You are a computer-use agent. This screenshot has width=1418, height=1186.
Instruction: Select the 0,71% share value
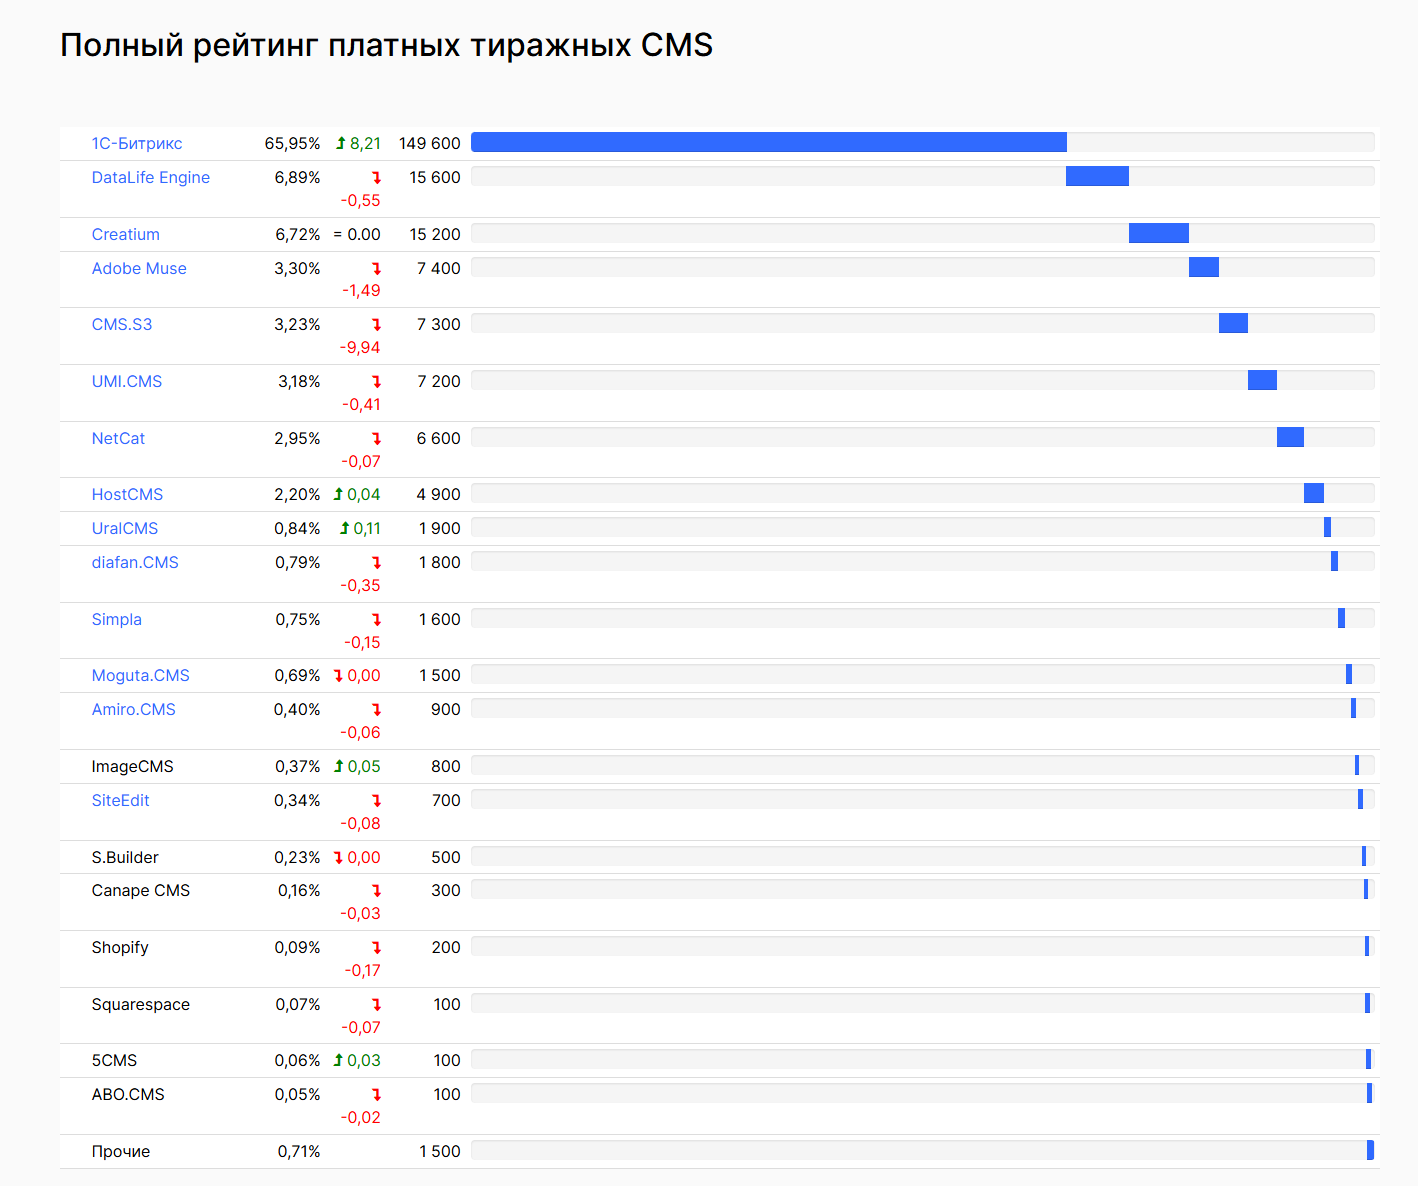click(x=299, y=1151)
